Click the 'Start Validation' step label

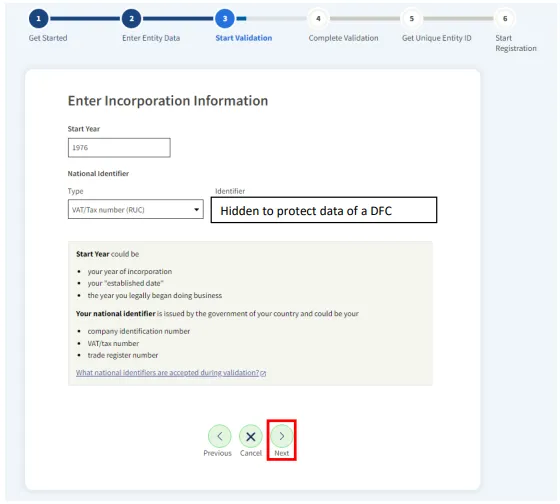[244, 38]
